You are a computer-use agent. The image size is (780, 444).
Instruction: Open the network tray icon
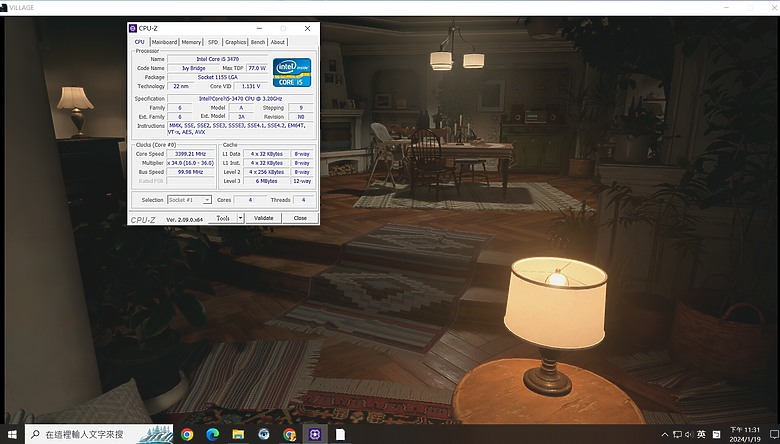(677, 435)
